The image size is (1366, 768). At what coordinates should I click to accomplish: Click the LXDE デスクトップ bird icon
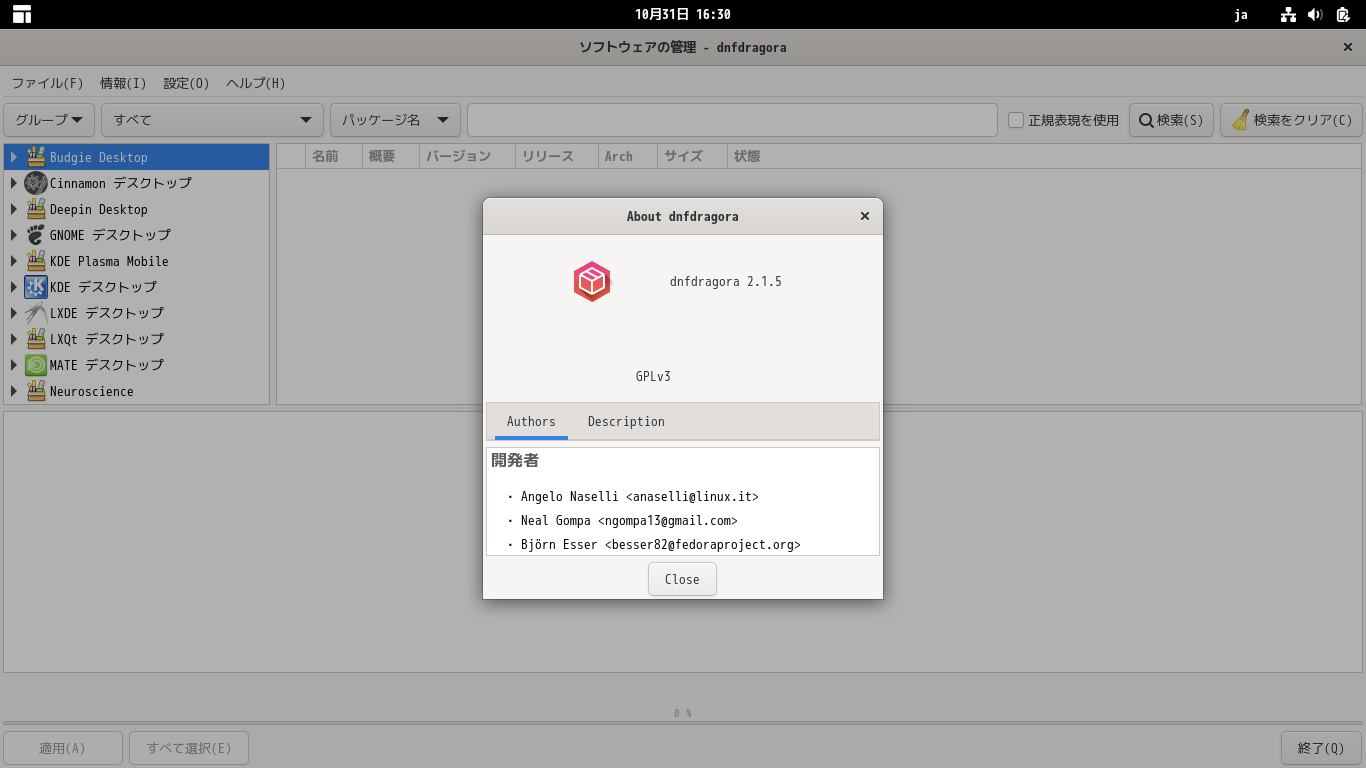click(36, 313)
